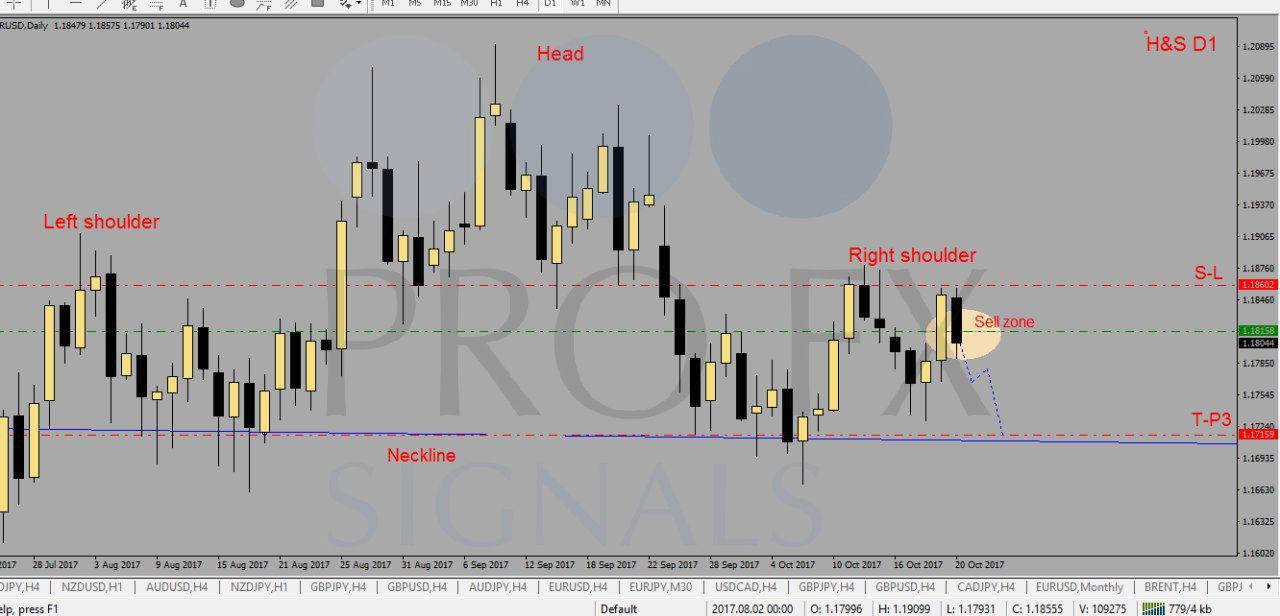Select the horizontal line drawing tool
Screen dimensions: 1280x616
pos(75,4)
